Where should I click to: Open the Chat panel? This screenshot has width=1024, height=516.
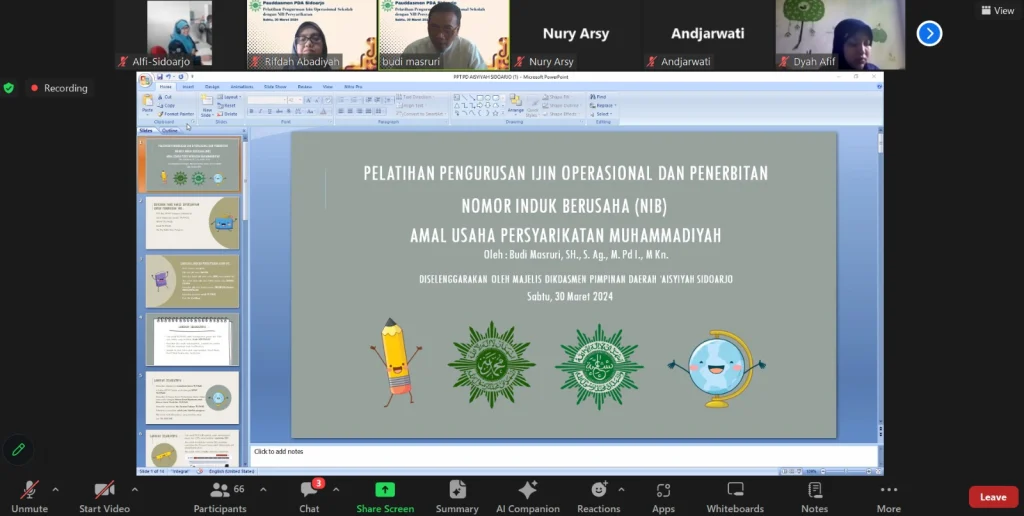coord(310,498)
